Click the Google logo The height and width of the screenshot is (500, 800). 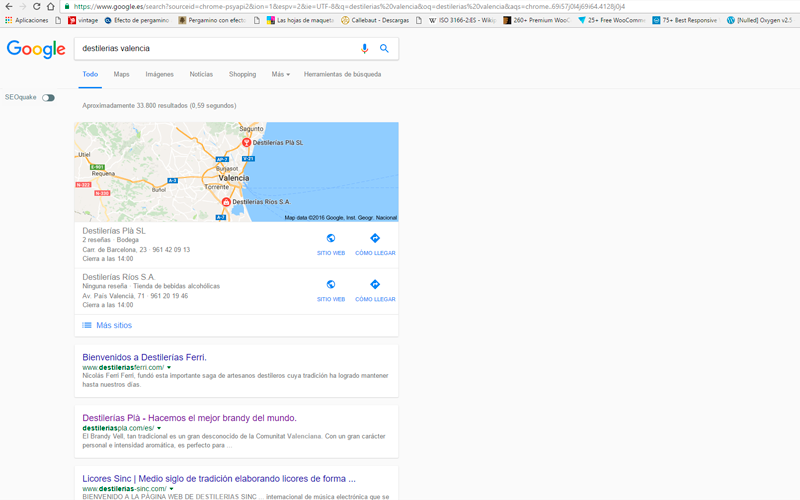36,49
